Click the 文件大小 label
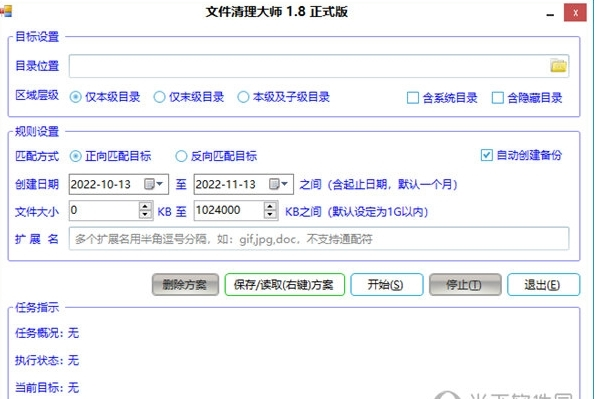The width and height of the screenshot is (597, 399). pos(37,212)
